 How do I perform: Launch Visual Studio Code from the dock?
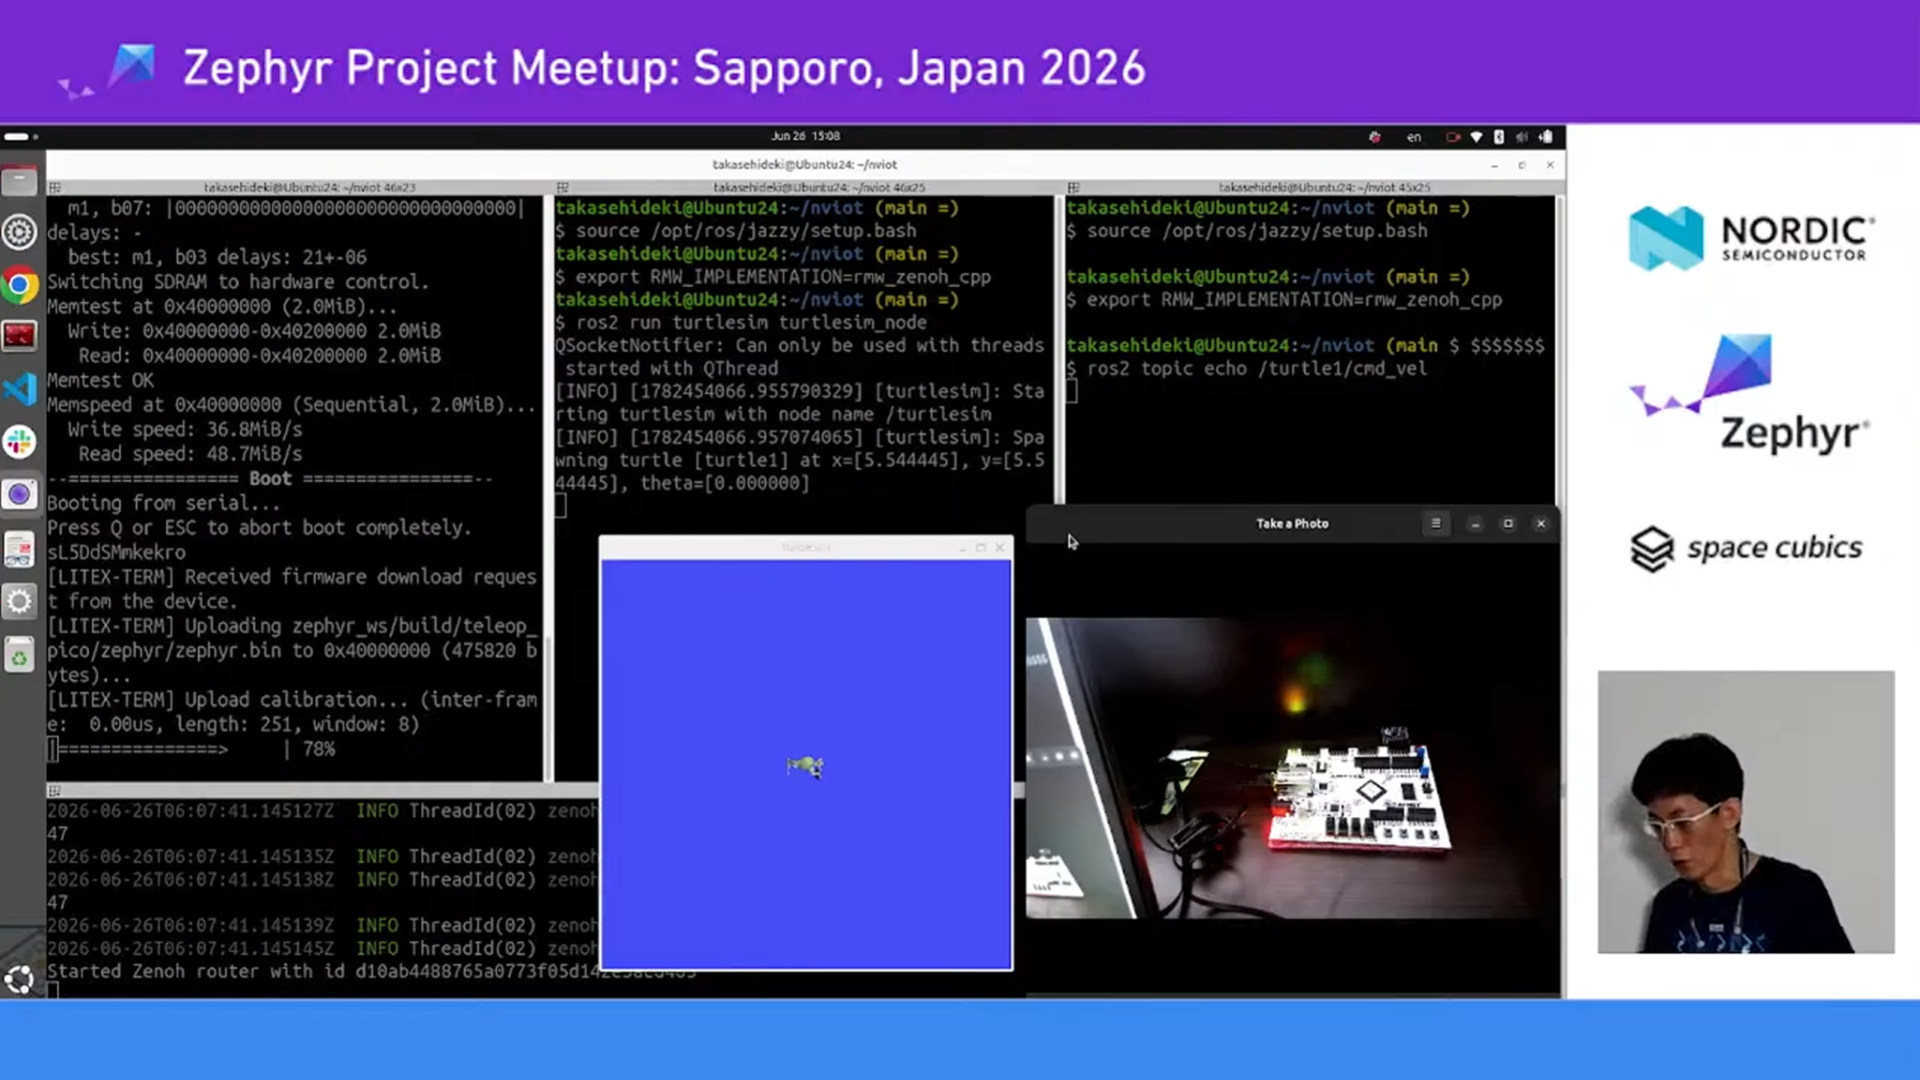coord(19,388)
